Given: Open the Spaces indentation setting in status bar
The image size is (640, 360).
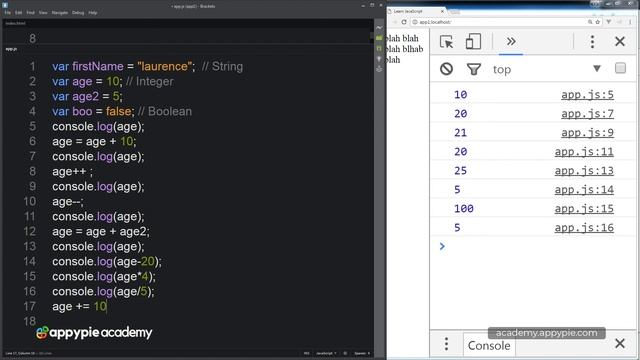Looking at the screenshot, I should click(x=362, y=353).
